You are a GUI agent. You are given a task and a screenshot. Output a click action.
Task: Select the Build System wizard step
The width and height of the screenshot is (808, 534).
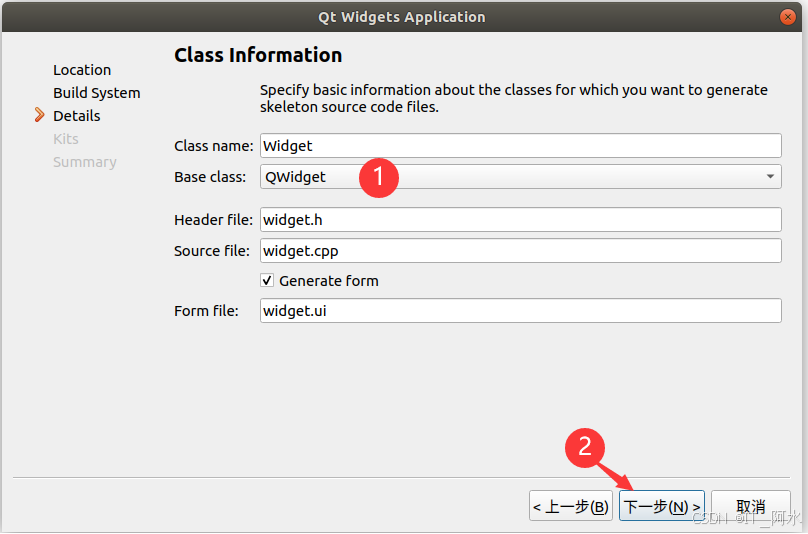(x=96, y=93)
